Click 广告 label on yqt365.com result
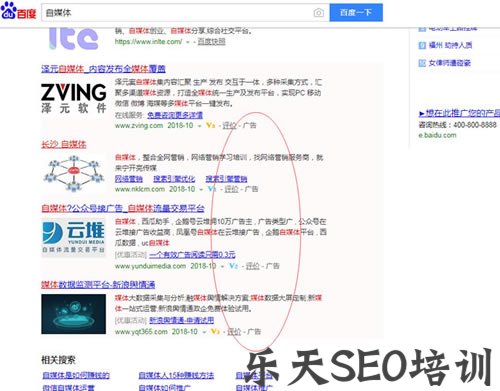The height and width of the screenshot is (391, 500). click(254, 332)
